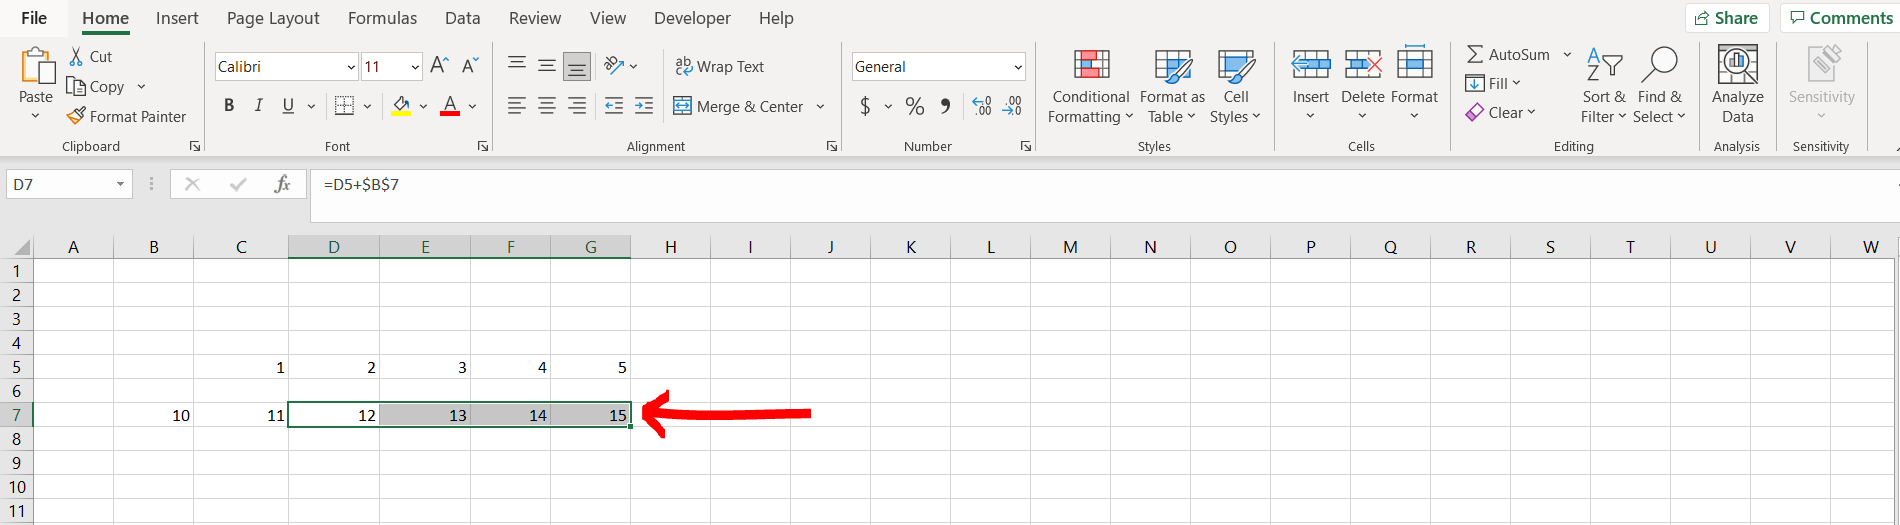This screenshot has height=525, width=1900.
Task: Apply accounting dollar number format
Action: tap(865, 106)
